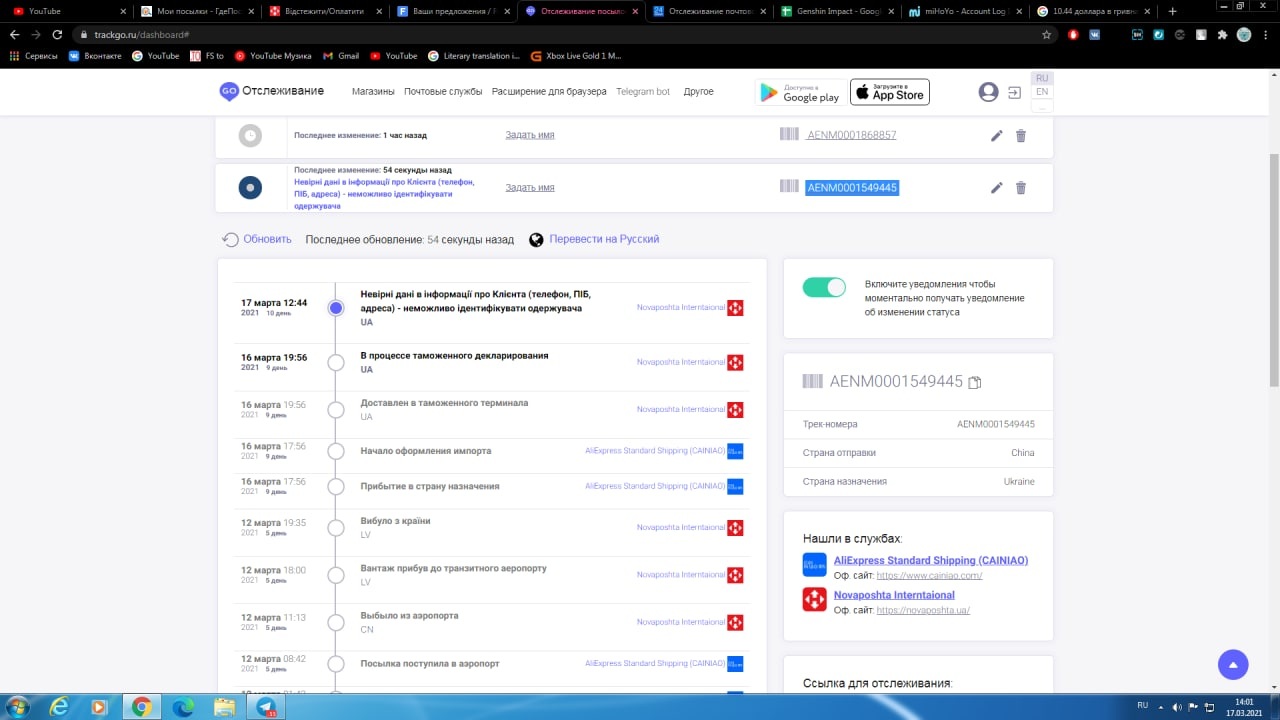Viewport: 1280px width, 720px height.
Task: Reload the page with browser refresh button
Action: [57, 34]
